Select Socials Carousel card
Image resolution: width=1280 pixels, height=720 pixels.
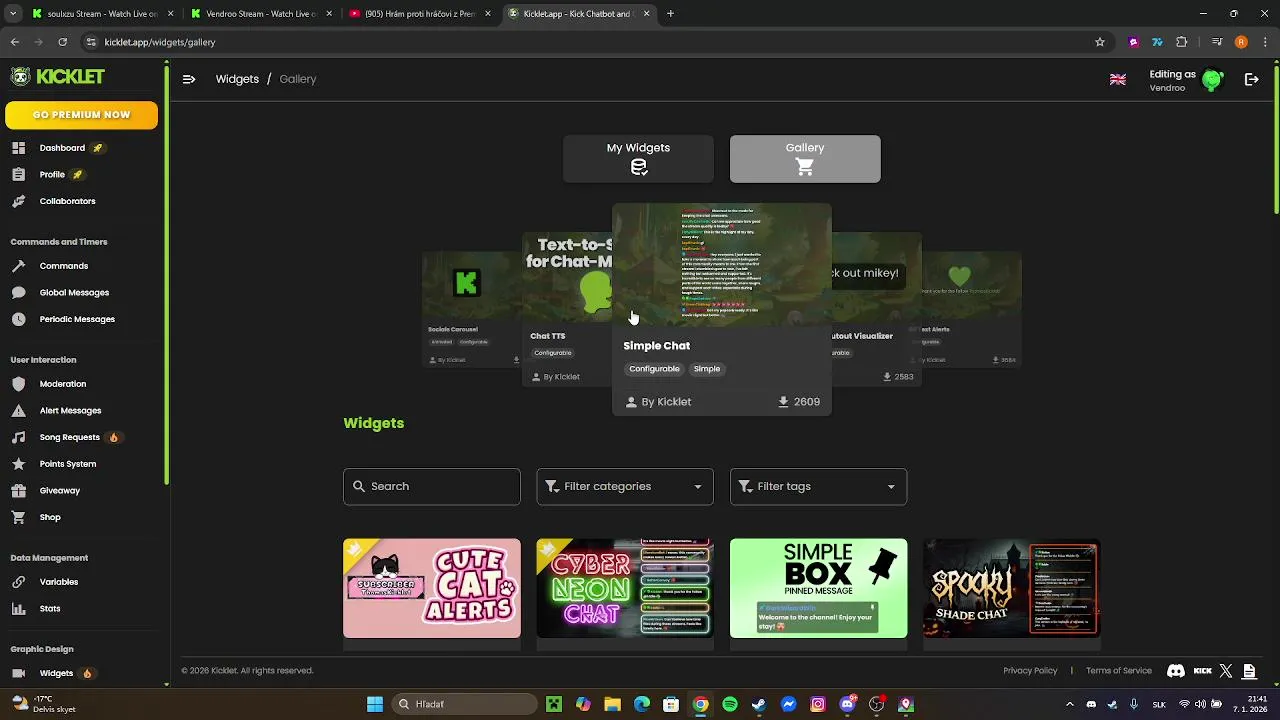(x=472, y=309)
